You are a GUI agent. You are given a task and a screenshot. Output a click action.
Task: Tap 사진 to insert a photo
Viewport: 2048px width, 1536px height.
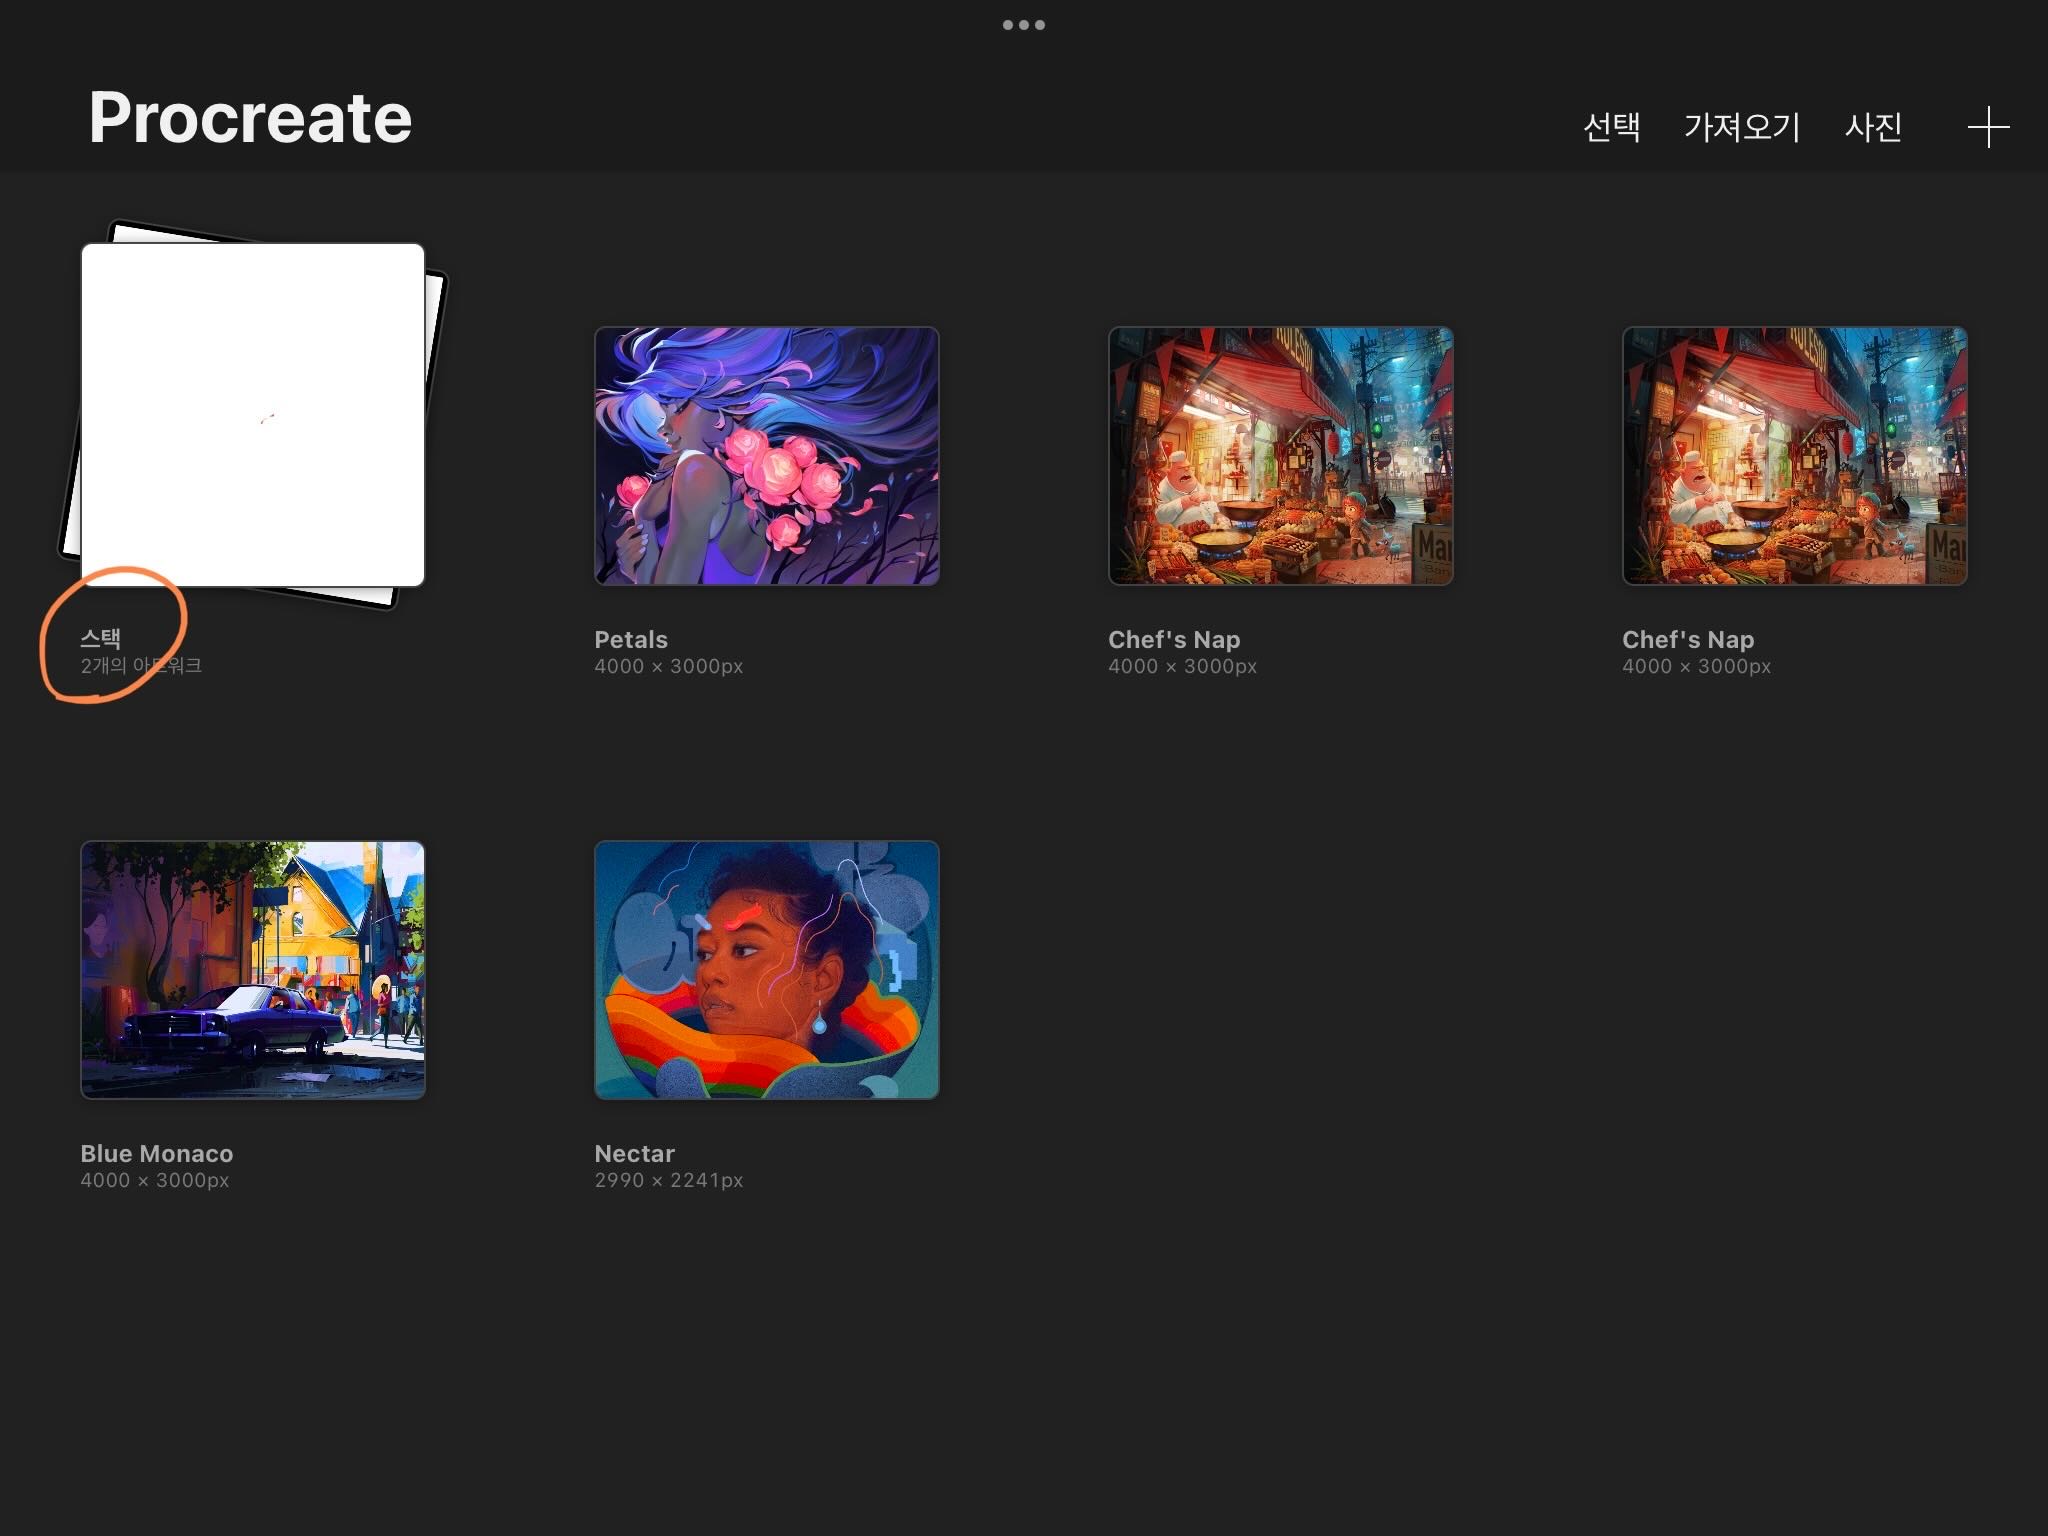click(1872, 127)
